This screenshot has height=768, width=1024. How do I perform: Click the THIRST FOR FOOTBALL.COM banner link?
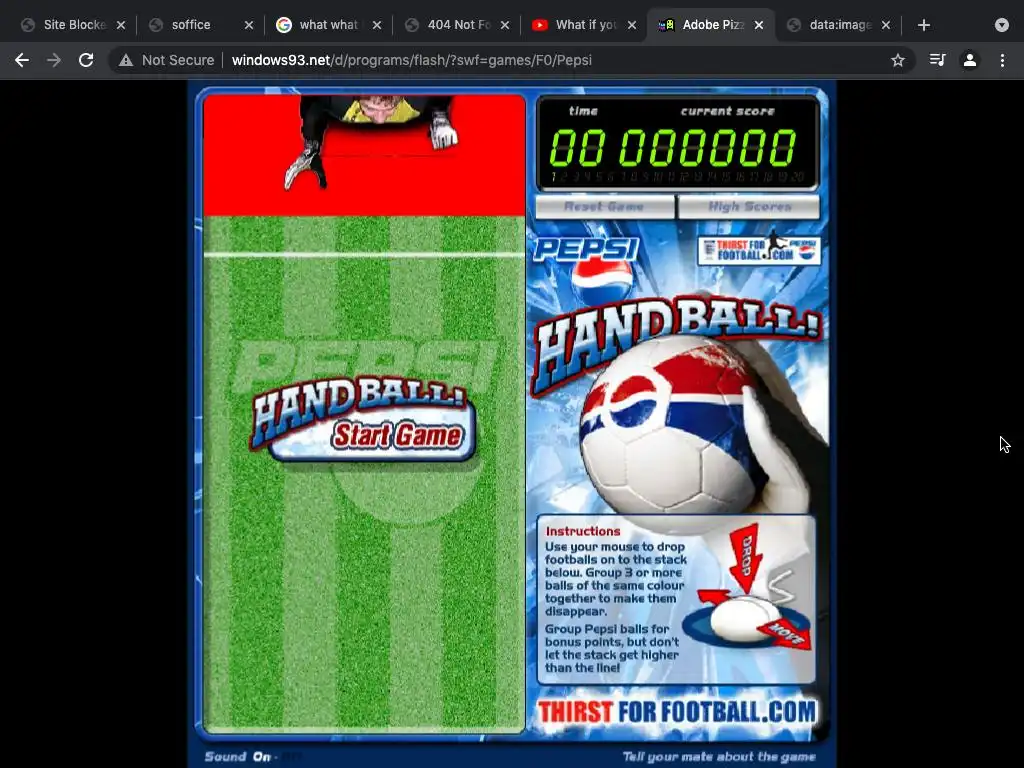[x=677, y=712]
